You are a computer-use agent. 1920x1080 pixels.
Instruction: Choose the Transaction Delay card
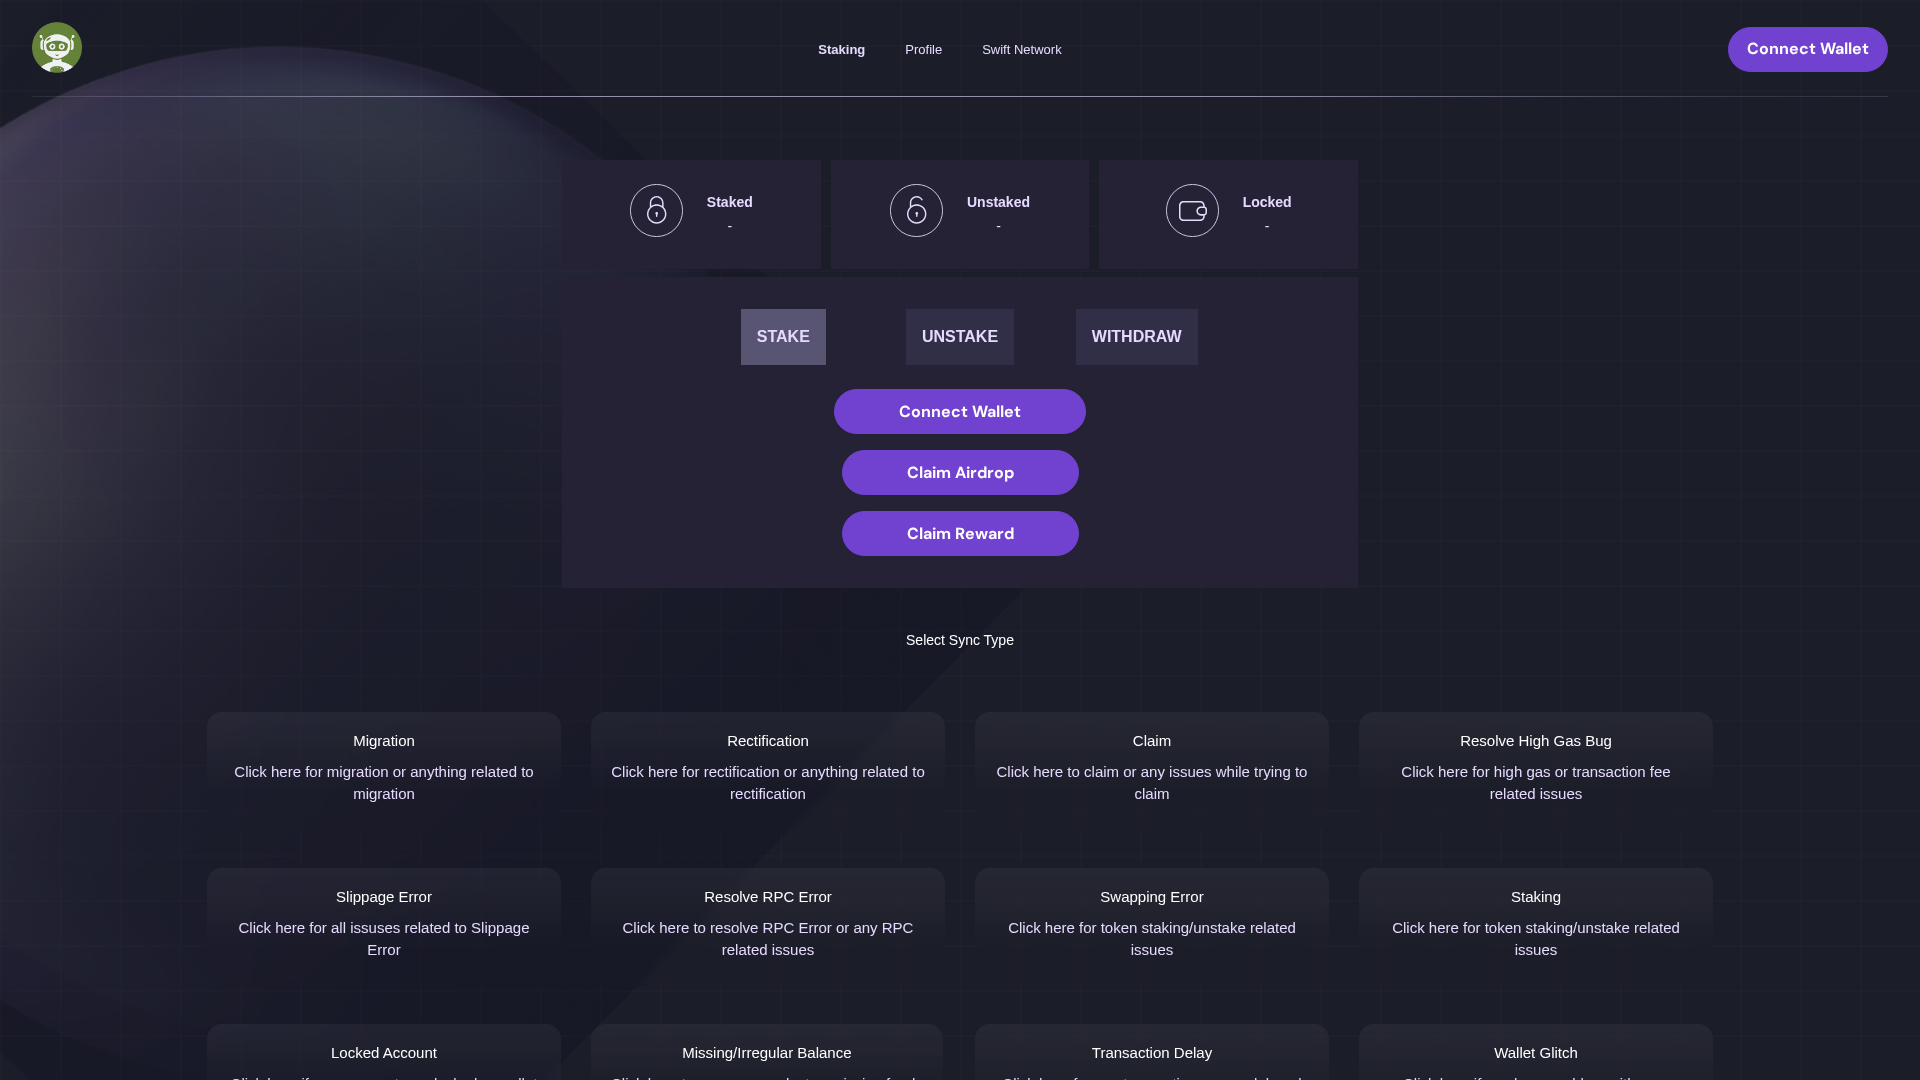pyautogui.click(x=1152, y=1052)
